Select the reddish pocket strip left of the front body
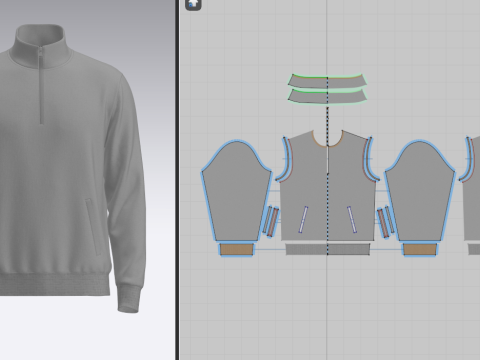The width and height of the screenshot is (480, 360). tap(273, 222)
